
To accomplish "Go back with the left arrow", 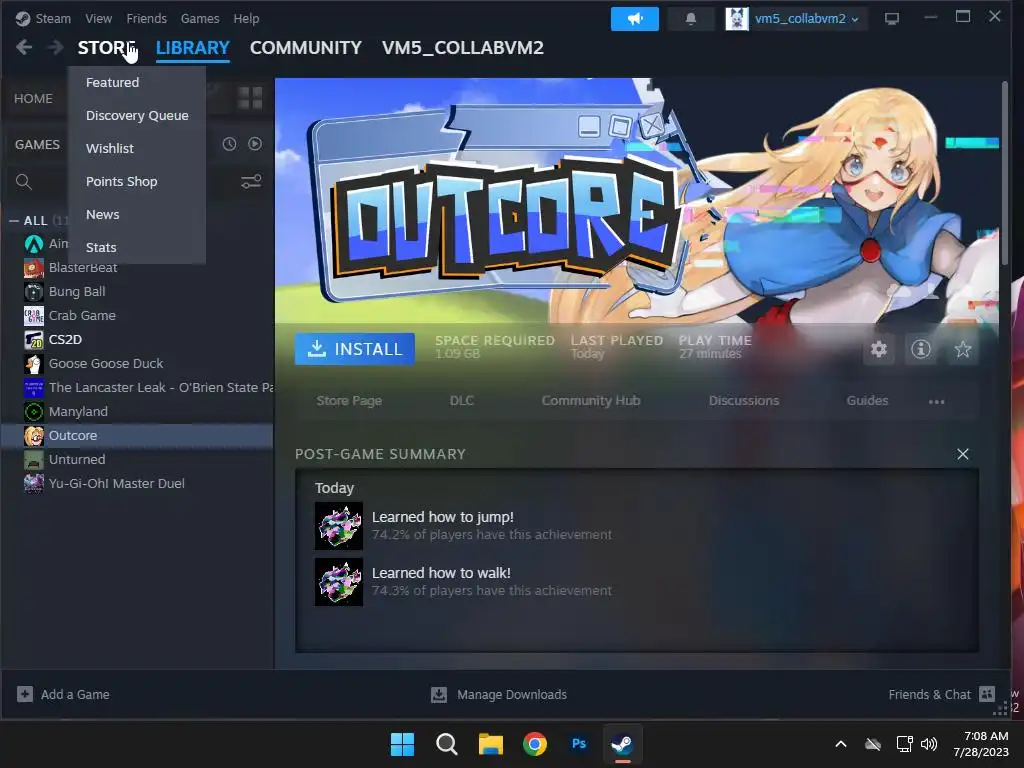I will (x=24, y=48).
